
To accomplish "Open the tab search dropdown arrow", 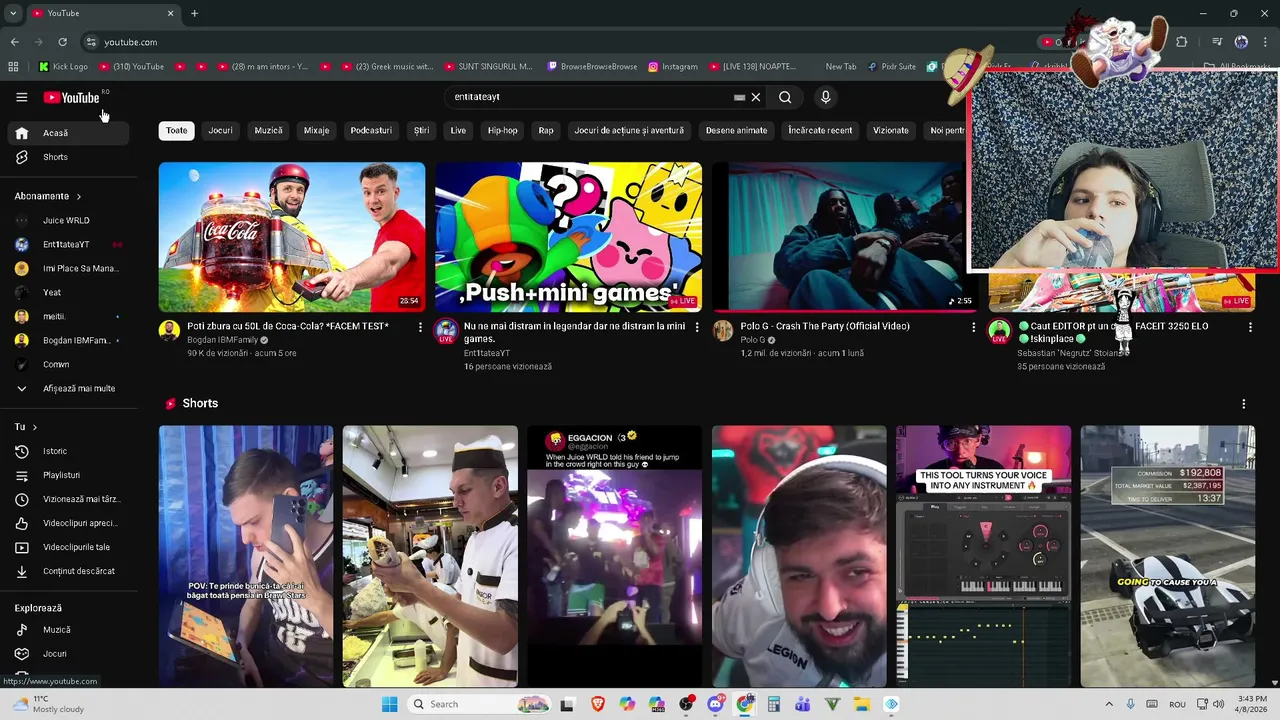I will 12,13.
